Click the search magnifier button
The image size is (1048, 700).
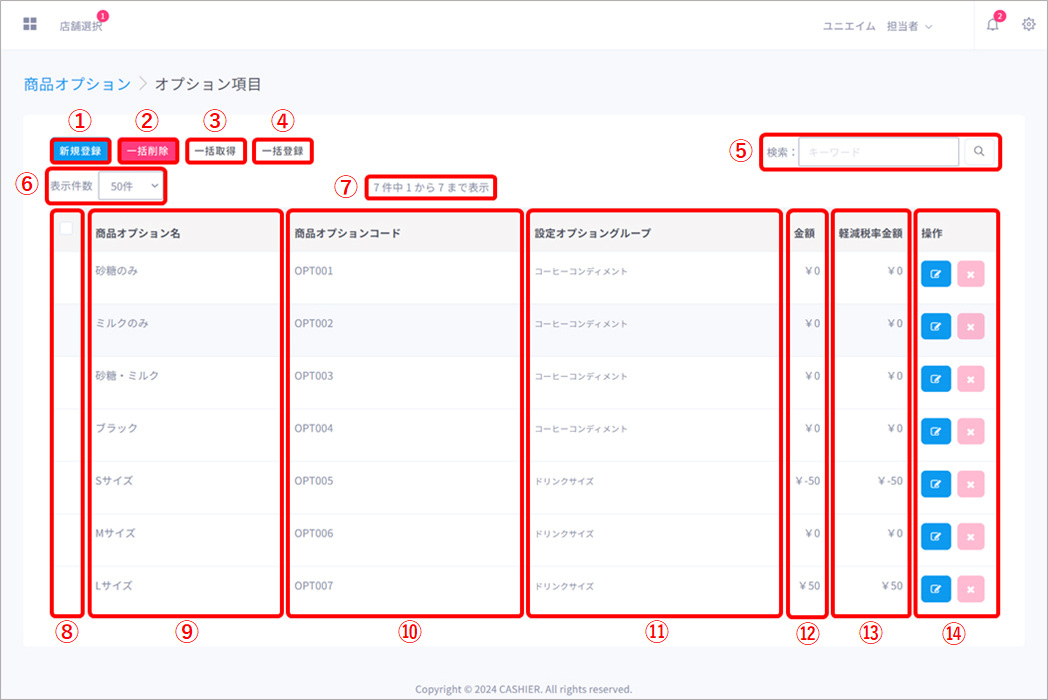pos(979,152)
